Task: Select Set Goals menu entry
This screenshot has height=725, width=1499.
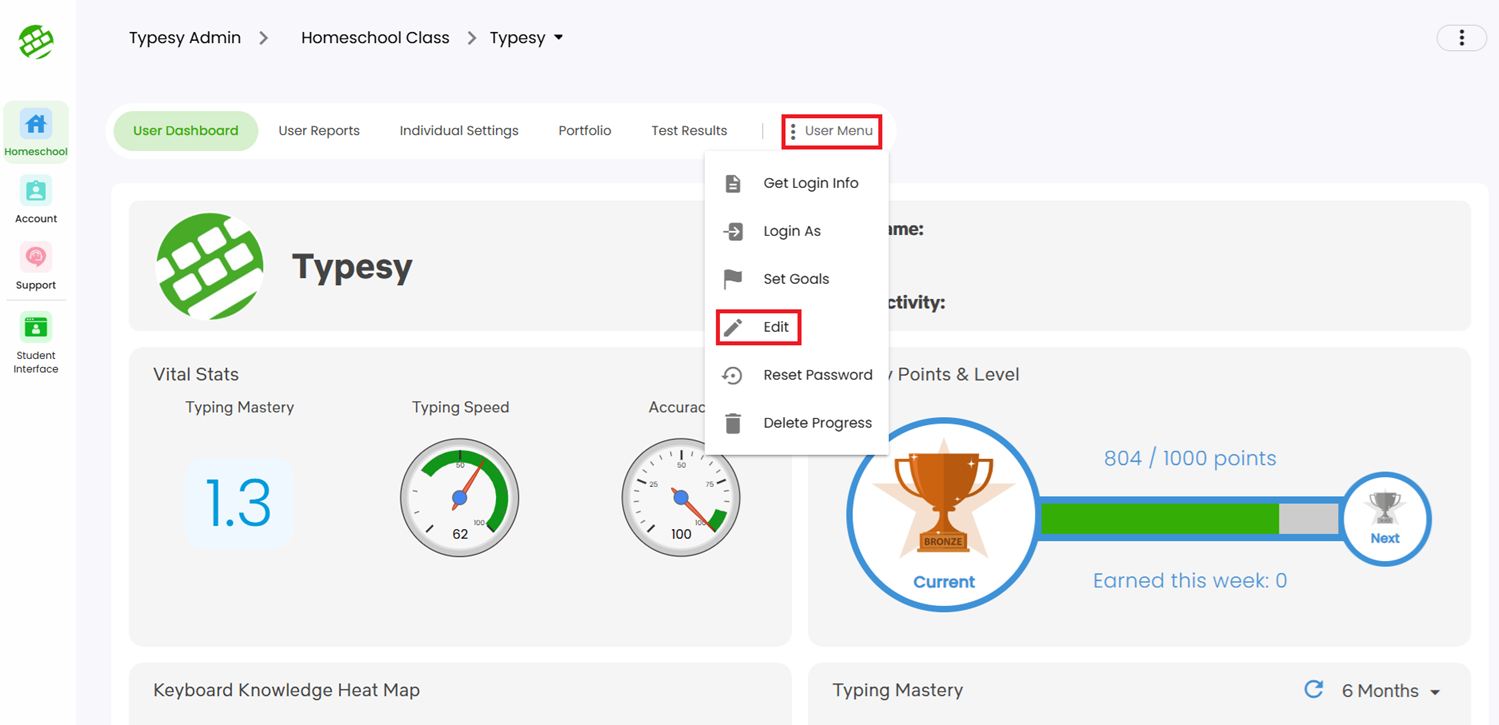Action: click(x=796, y=279)
